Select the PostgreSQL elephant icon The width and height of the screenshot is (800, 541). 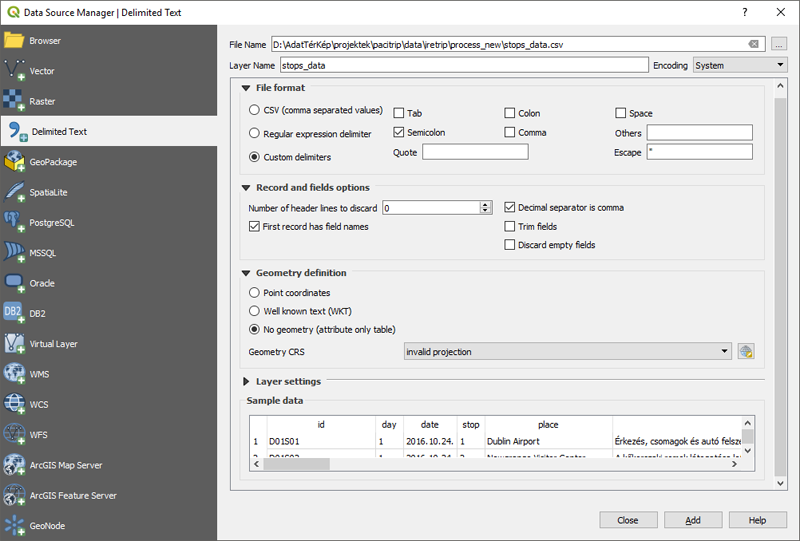click(x=14, y=222)
